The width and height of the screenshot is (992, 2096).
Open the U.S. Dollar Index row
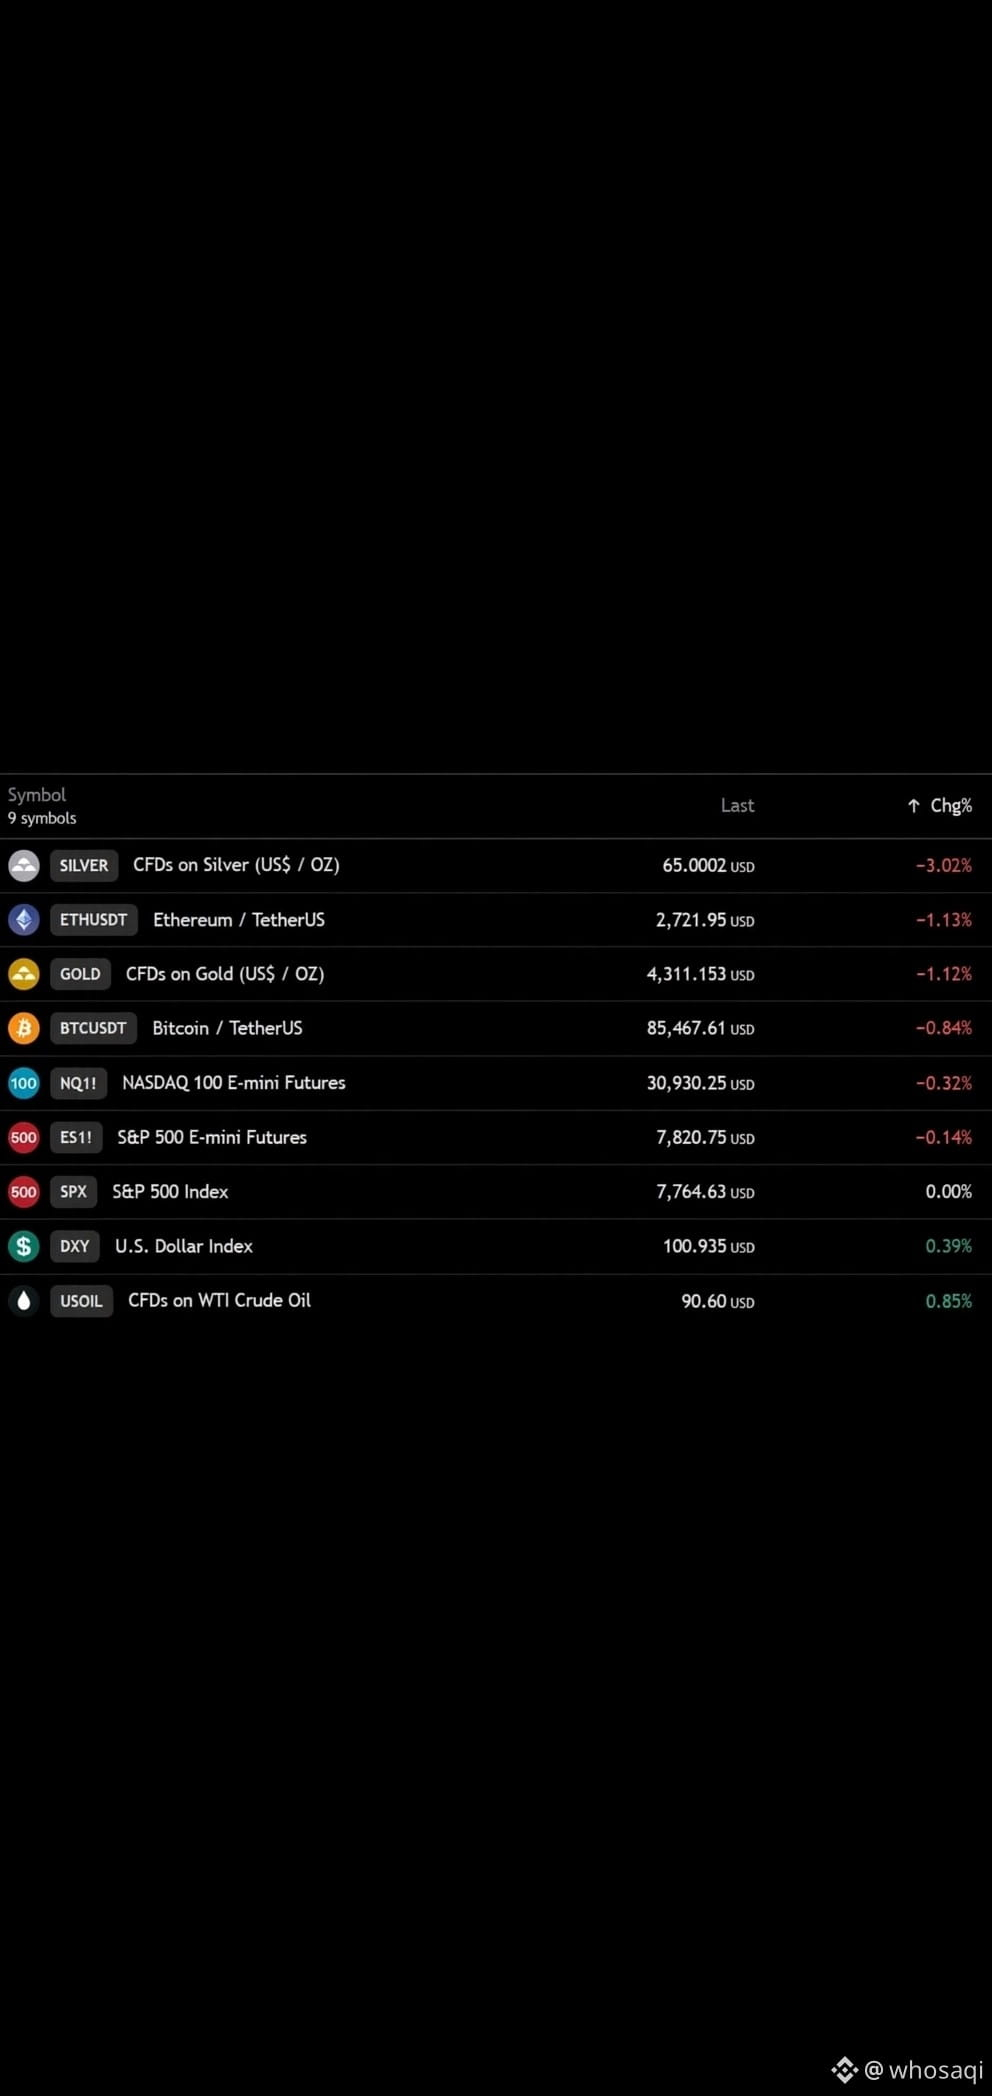pos(496,1246)
